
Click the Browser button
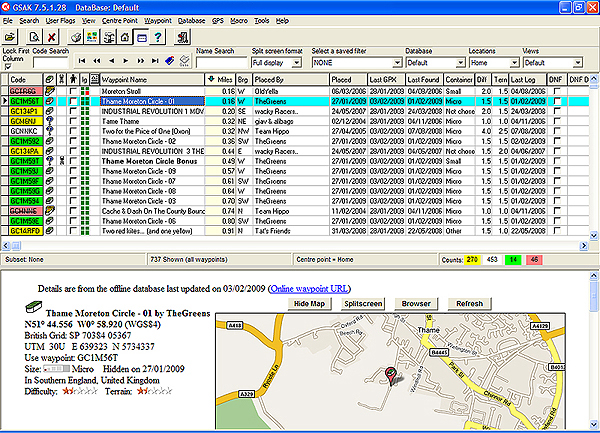(416, 304)
